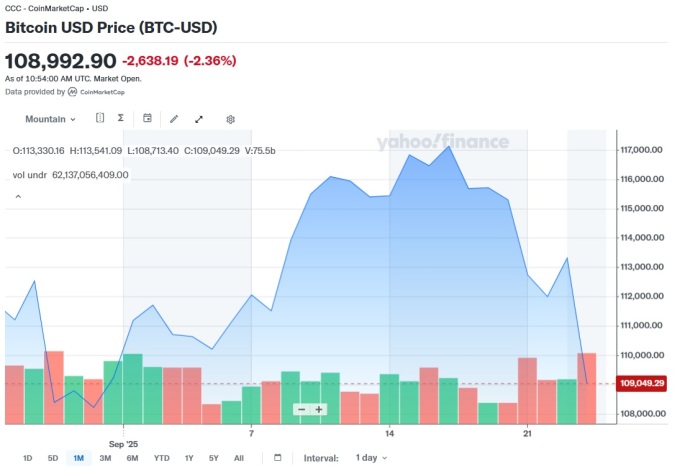Image resolution: width=680 pixels, height=472 pixels.
Task: Select the pencil draw tool
Action: [x=174, y=119]
